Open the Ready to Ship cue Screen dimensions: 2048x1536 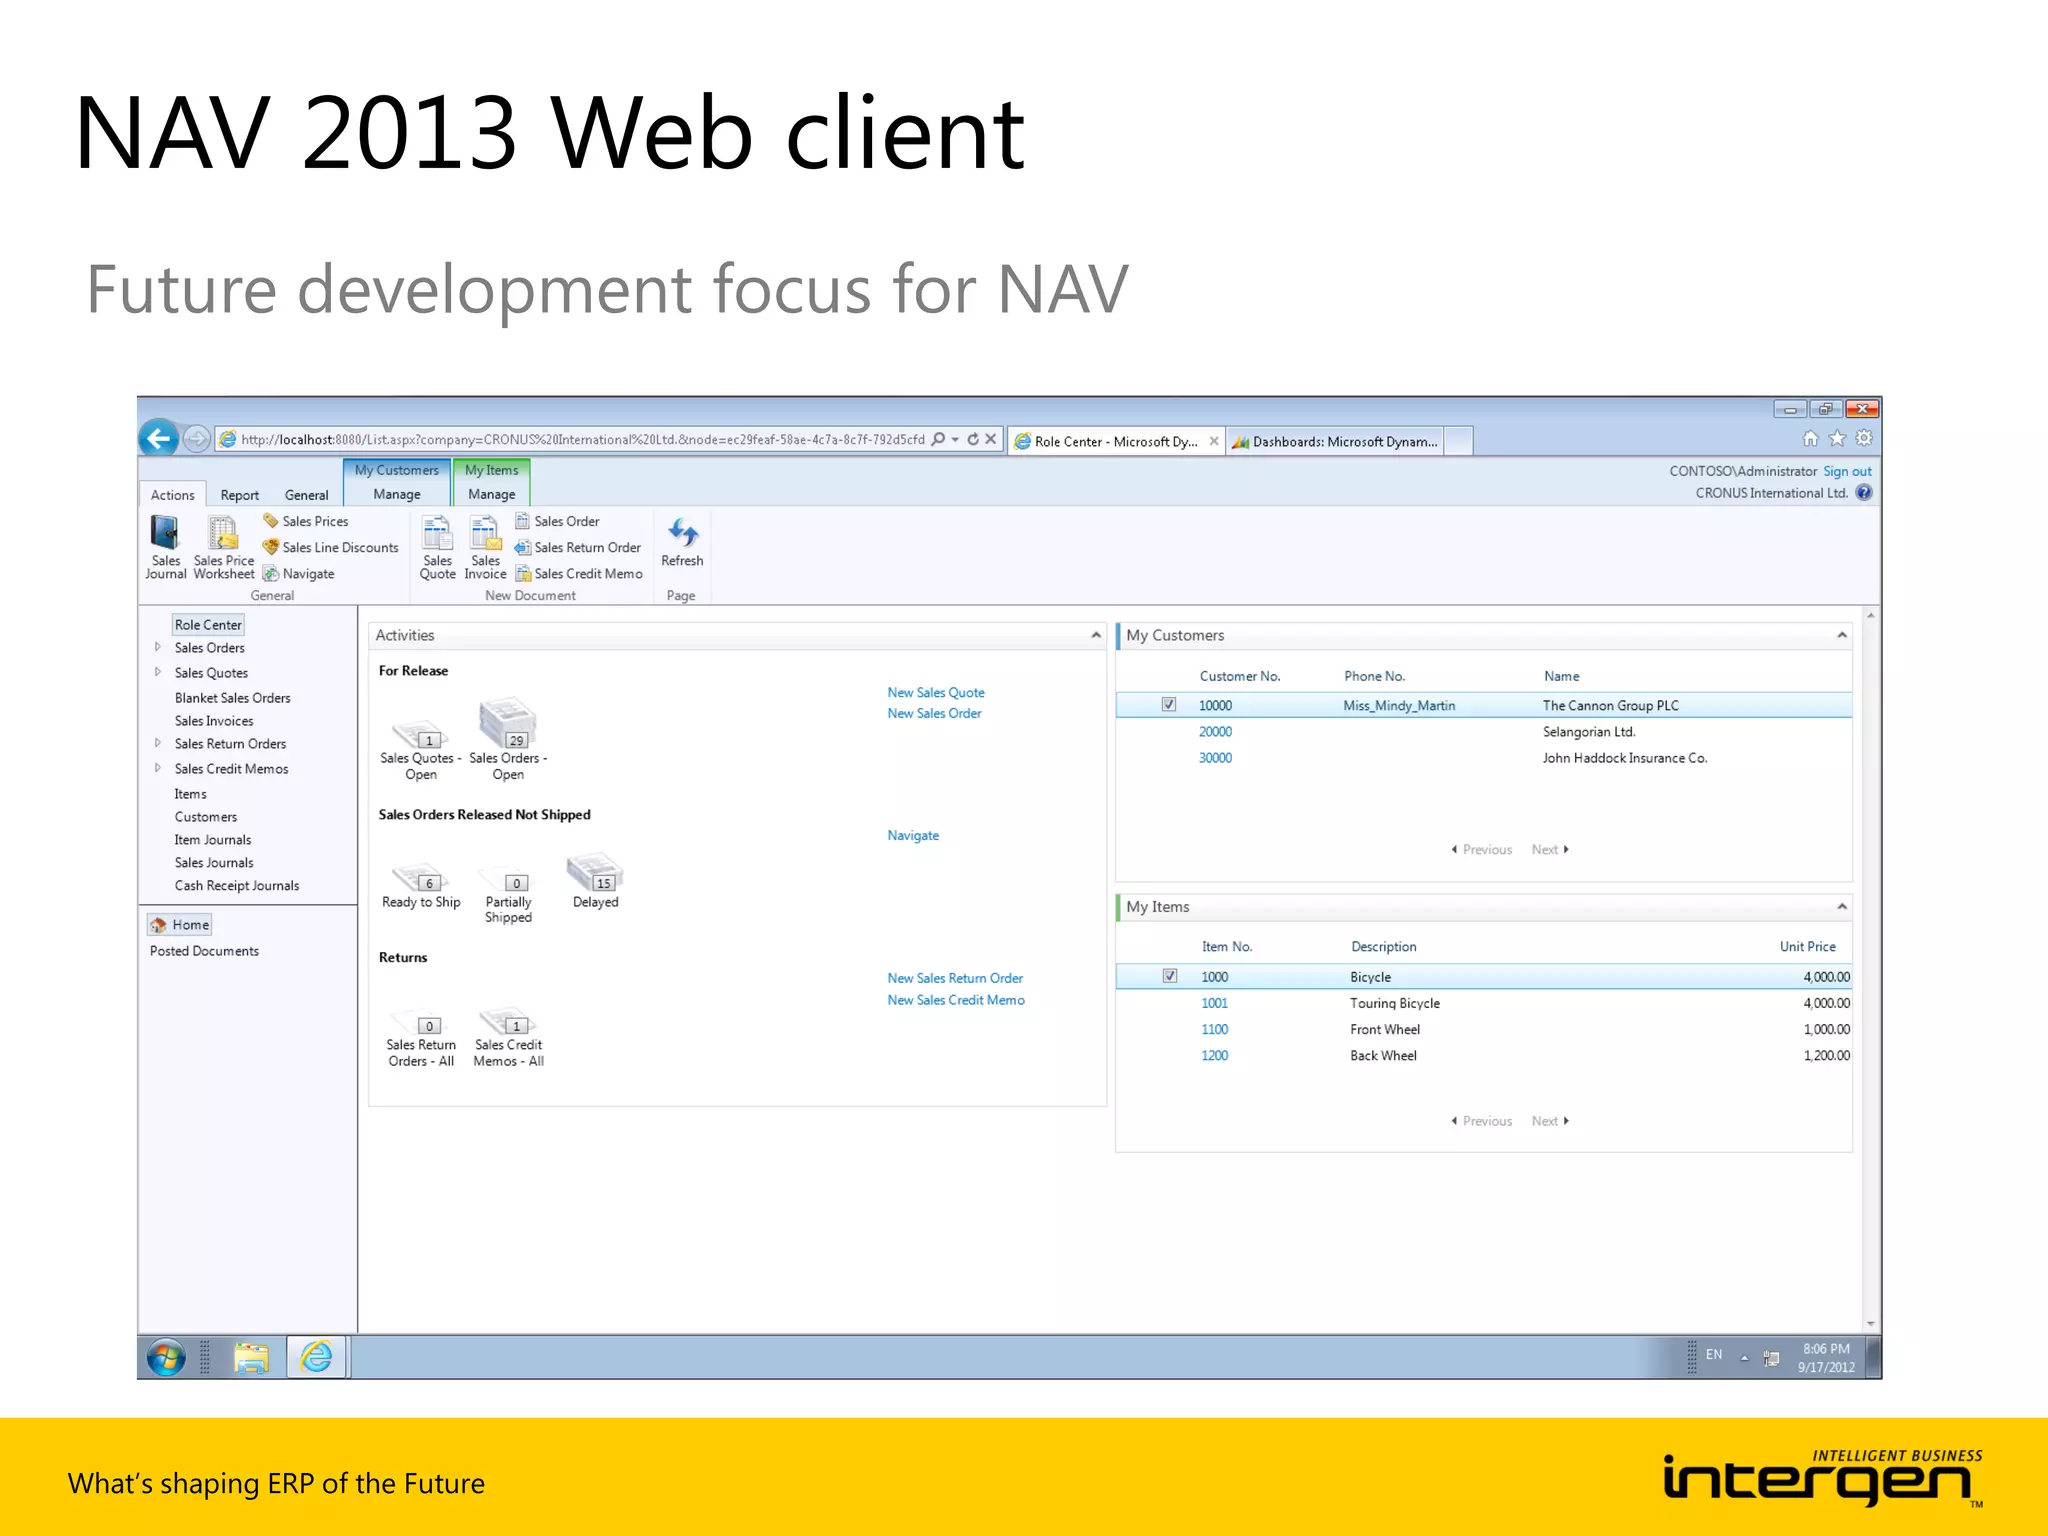point(421,886)
